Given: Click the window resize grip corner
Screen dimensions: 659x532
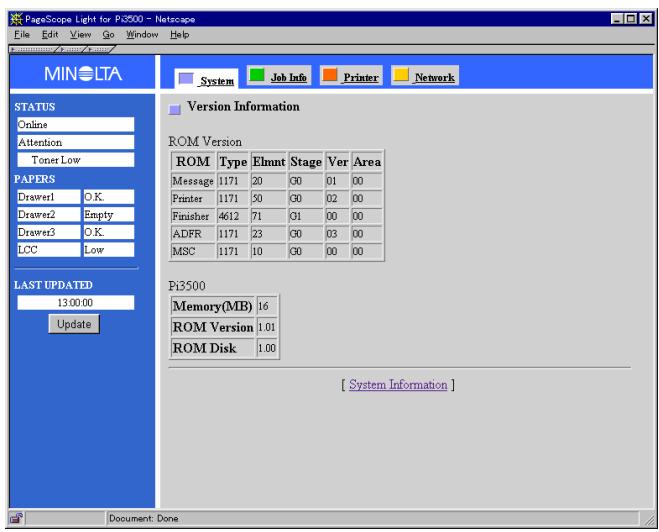Looking at the screenshot, I should [648, 520].
